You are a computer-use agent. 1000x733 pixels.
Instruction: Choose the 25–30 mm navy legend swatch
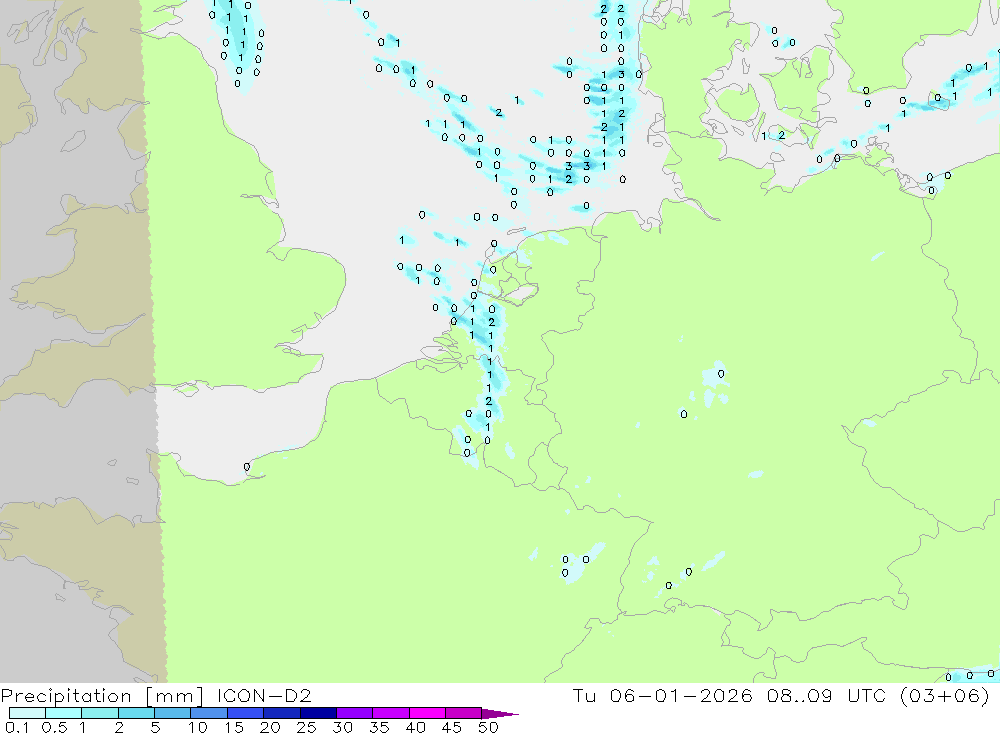(318, 713)
